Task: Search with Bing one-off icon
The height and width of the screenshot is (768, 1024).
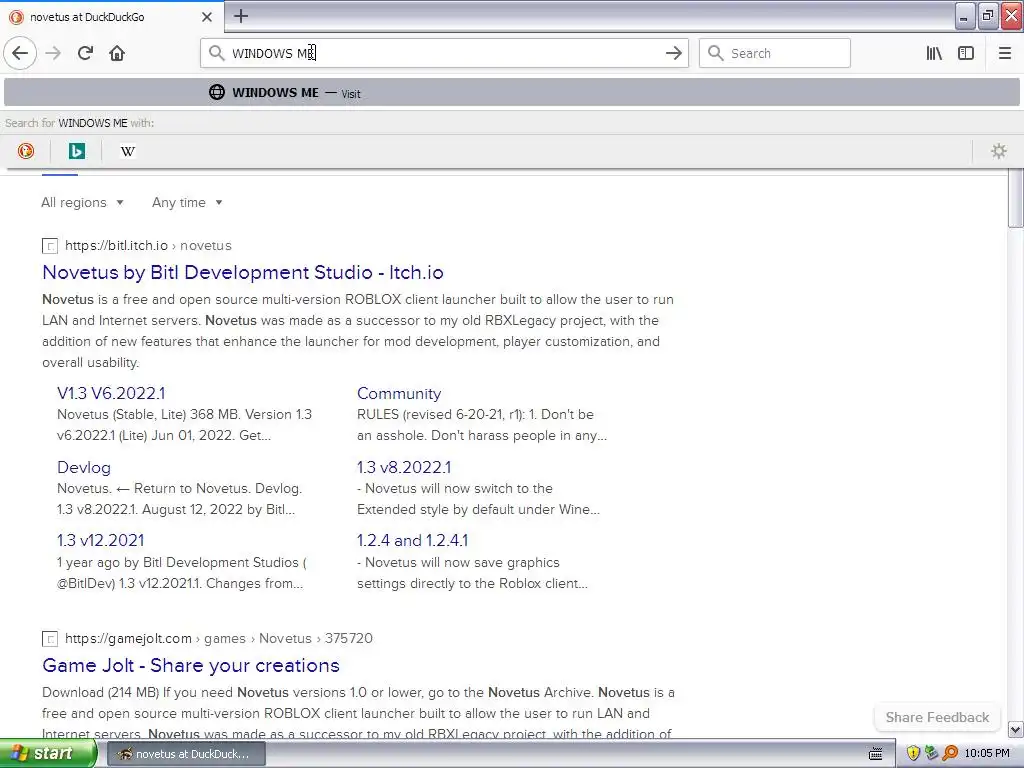Action: tap(76, 152)
